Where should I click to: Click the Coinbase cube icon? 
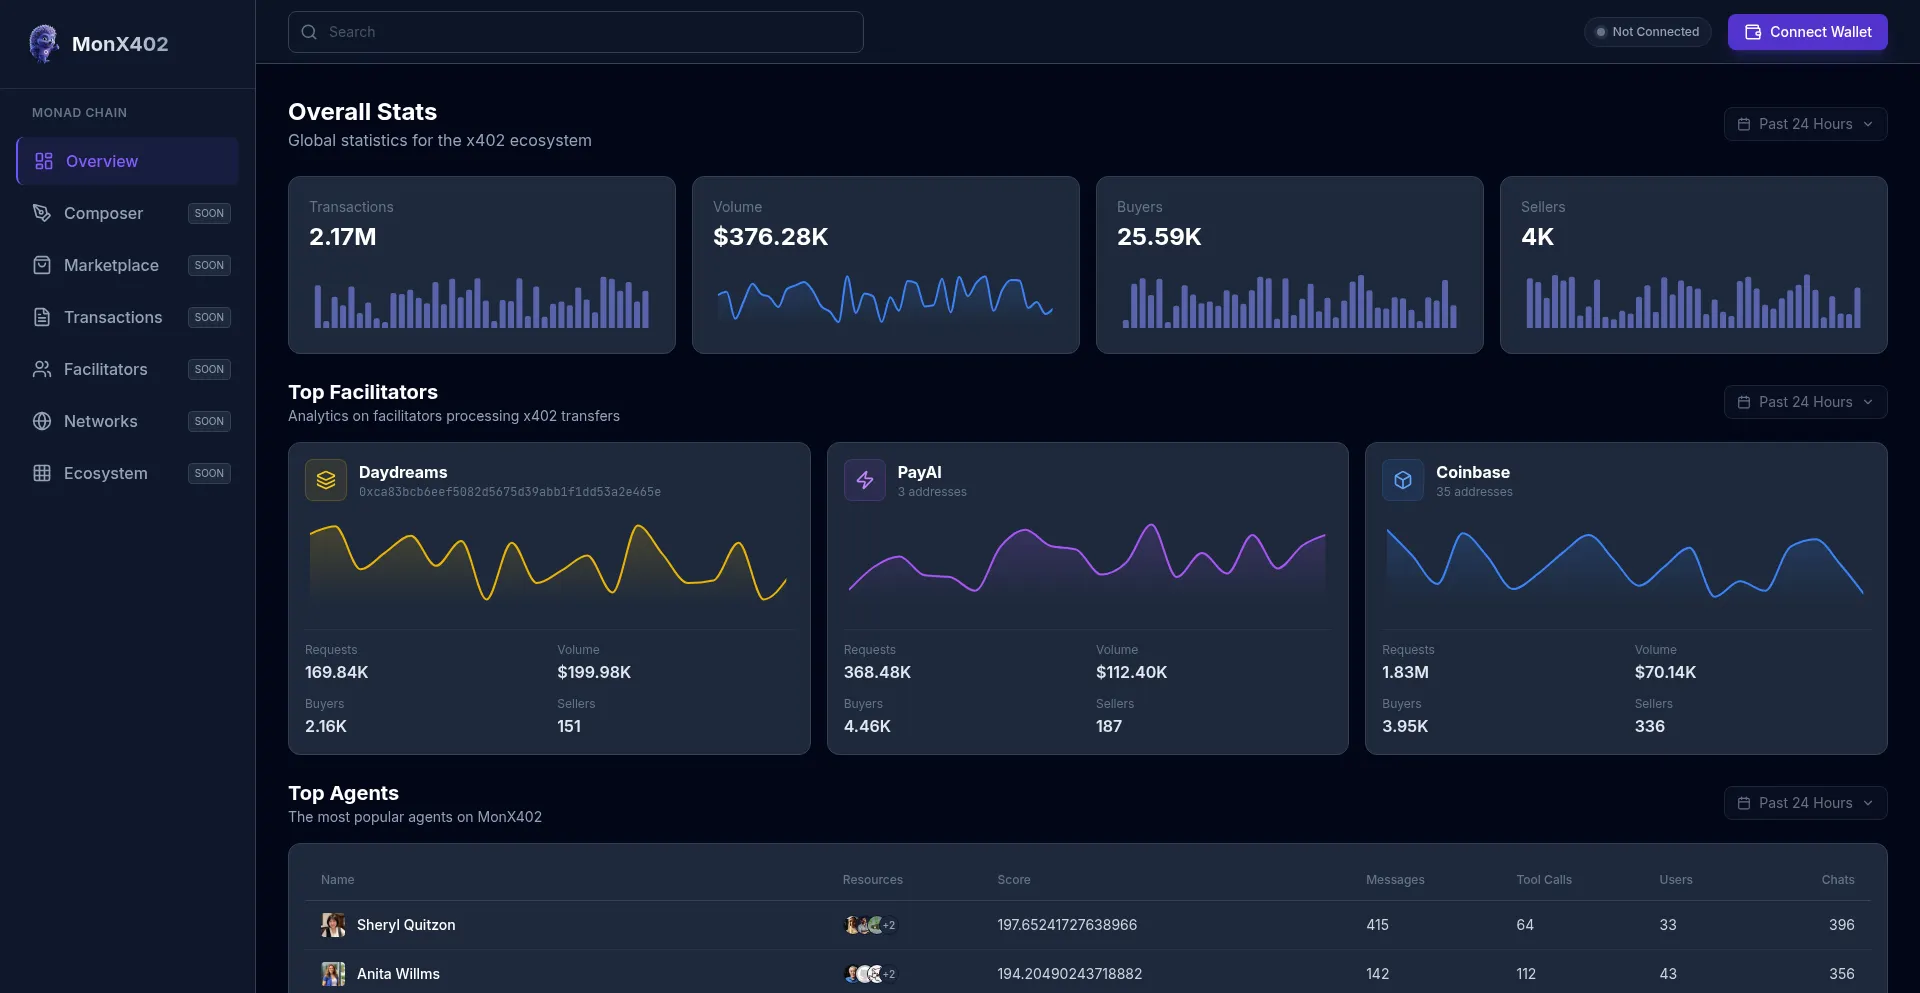click(1403, 480)
